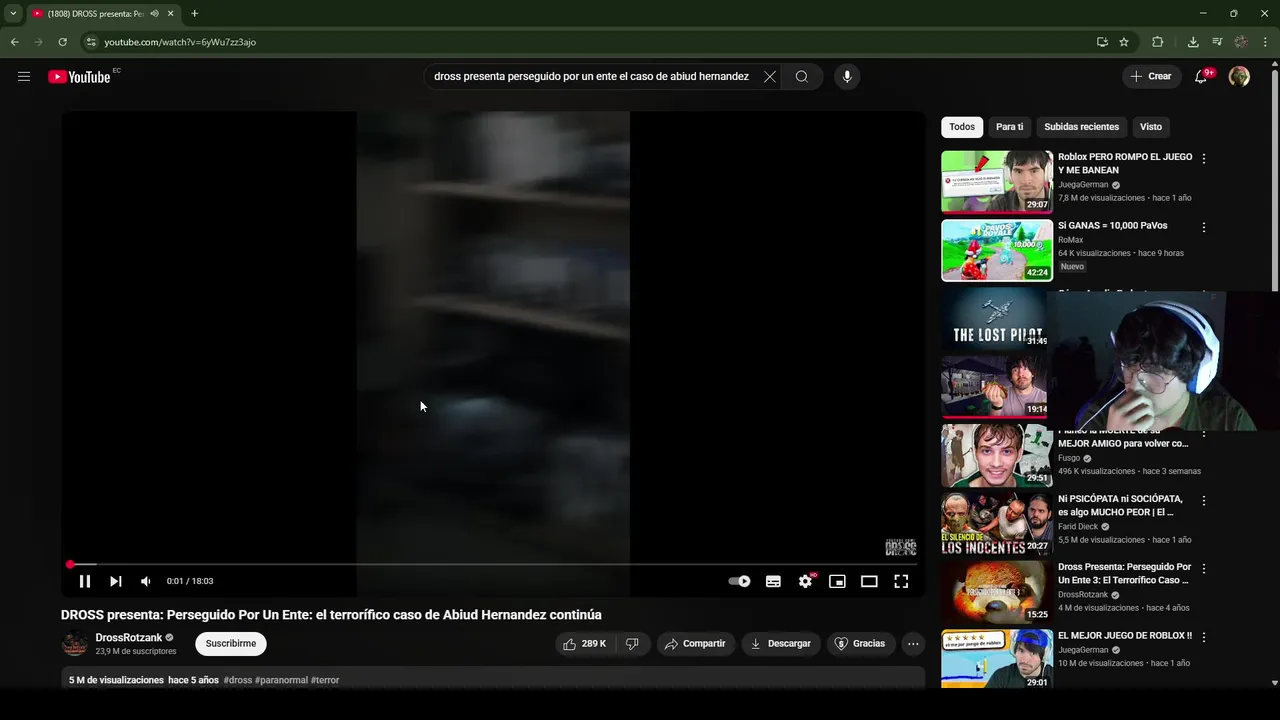
Task: Pause the video
Action: click(85, 581)
